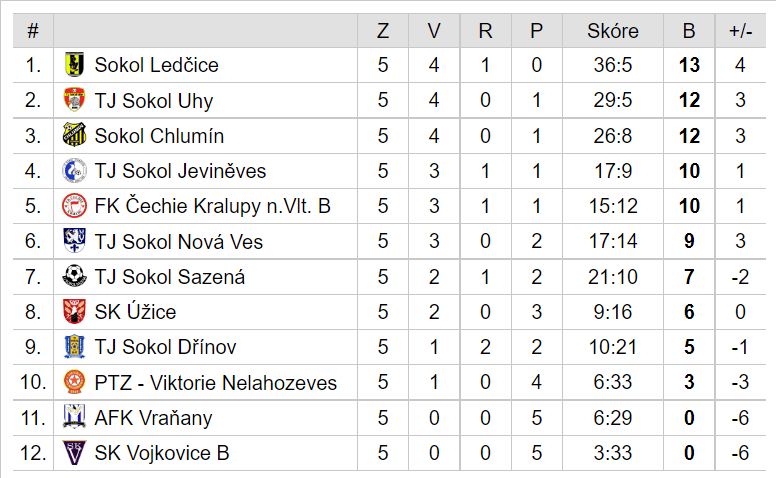
Task: Sort table by the Skóre column header
Action: (x=613, y=31)
